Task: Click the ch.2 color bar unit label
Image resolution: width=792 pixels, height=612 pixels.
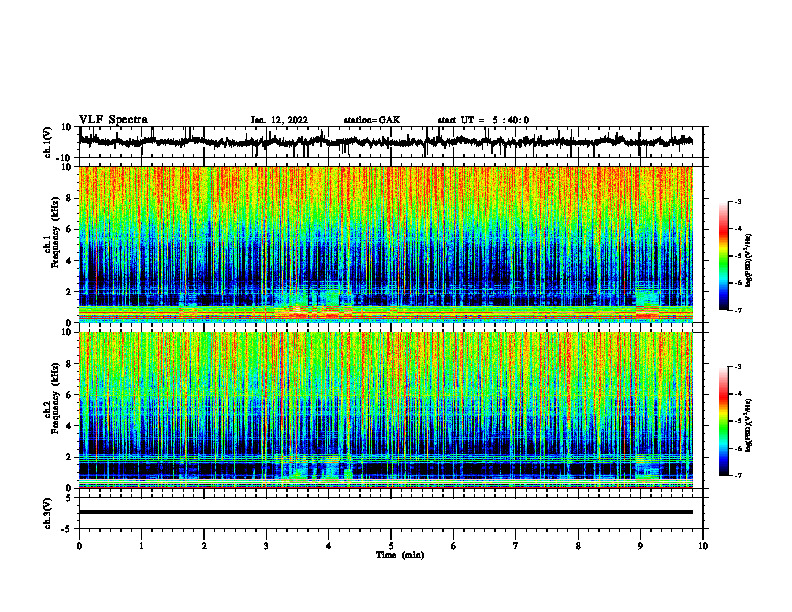Action: coord(749,425)
